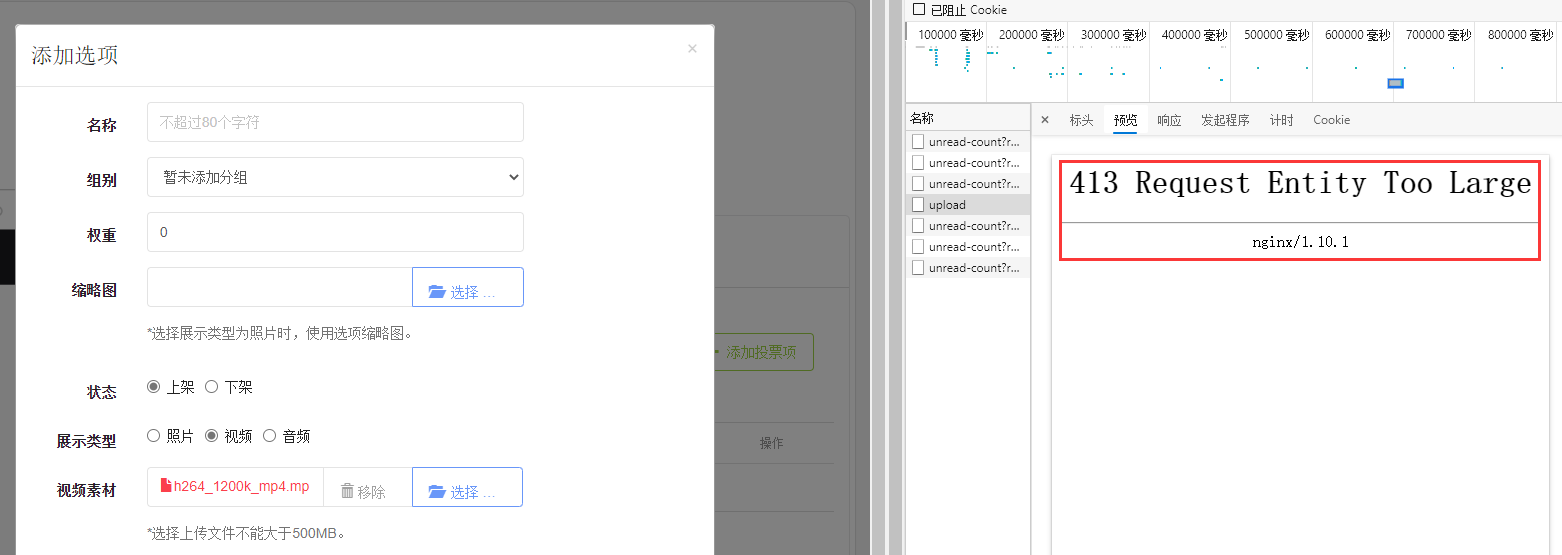Close the request details panel
This screenshot has height=555, width=1562.
pos(1045,120)
